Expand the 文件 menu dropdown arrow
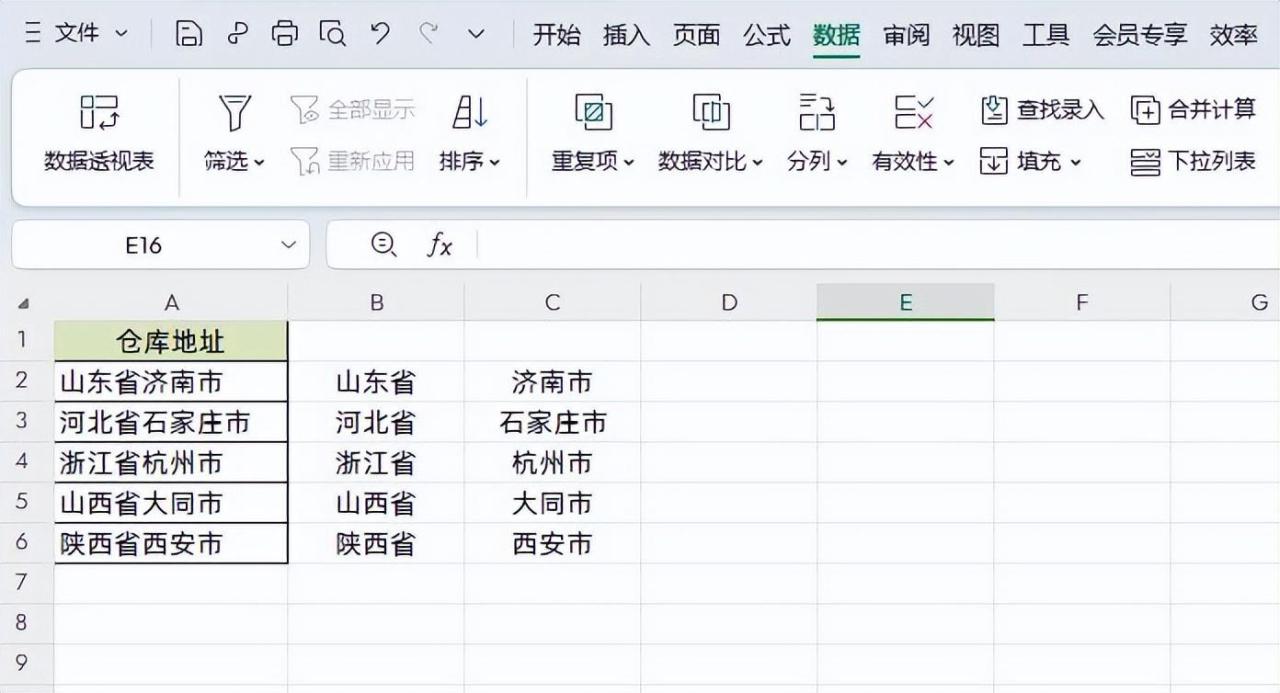This screenshot has width=1280, height=693. [122, 34]
